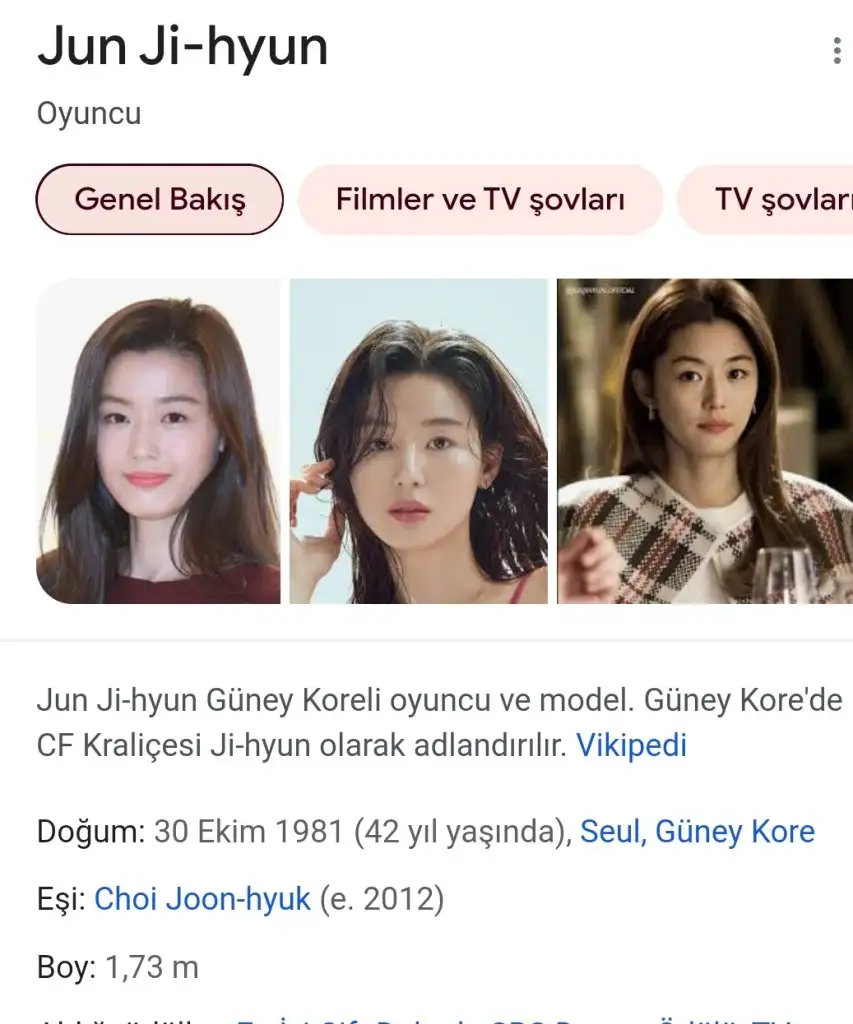Click the Eşi label

click(x=61, y=899)
